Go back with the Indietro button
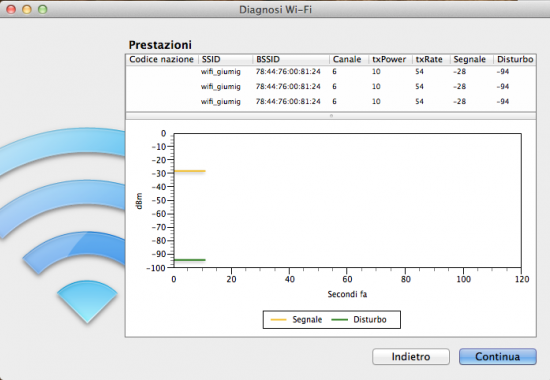The width and height of the screenshot is (550, 380). (x=411, y=356)
